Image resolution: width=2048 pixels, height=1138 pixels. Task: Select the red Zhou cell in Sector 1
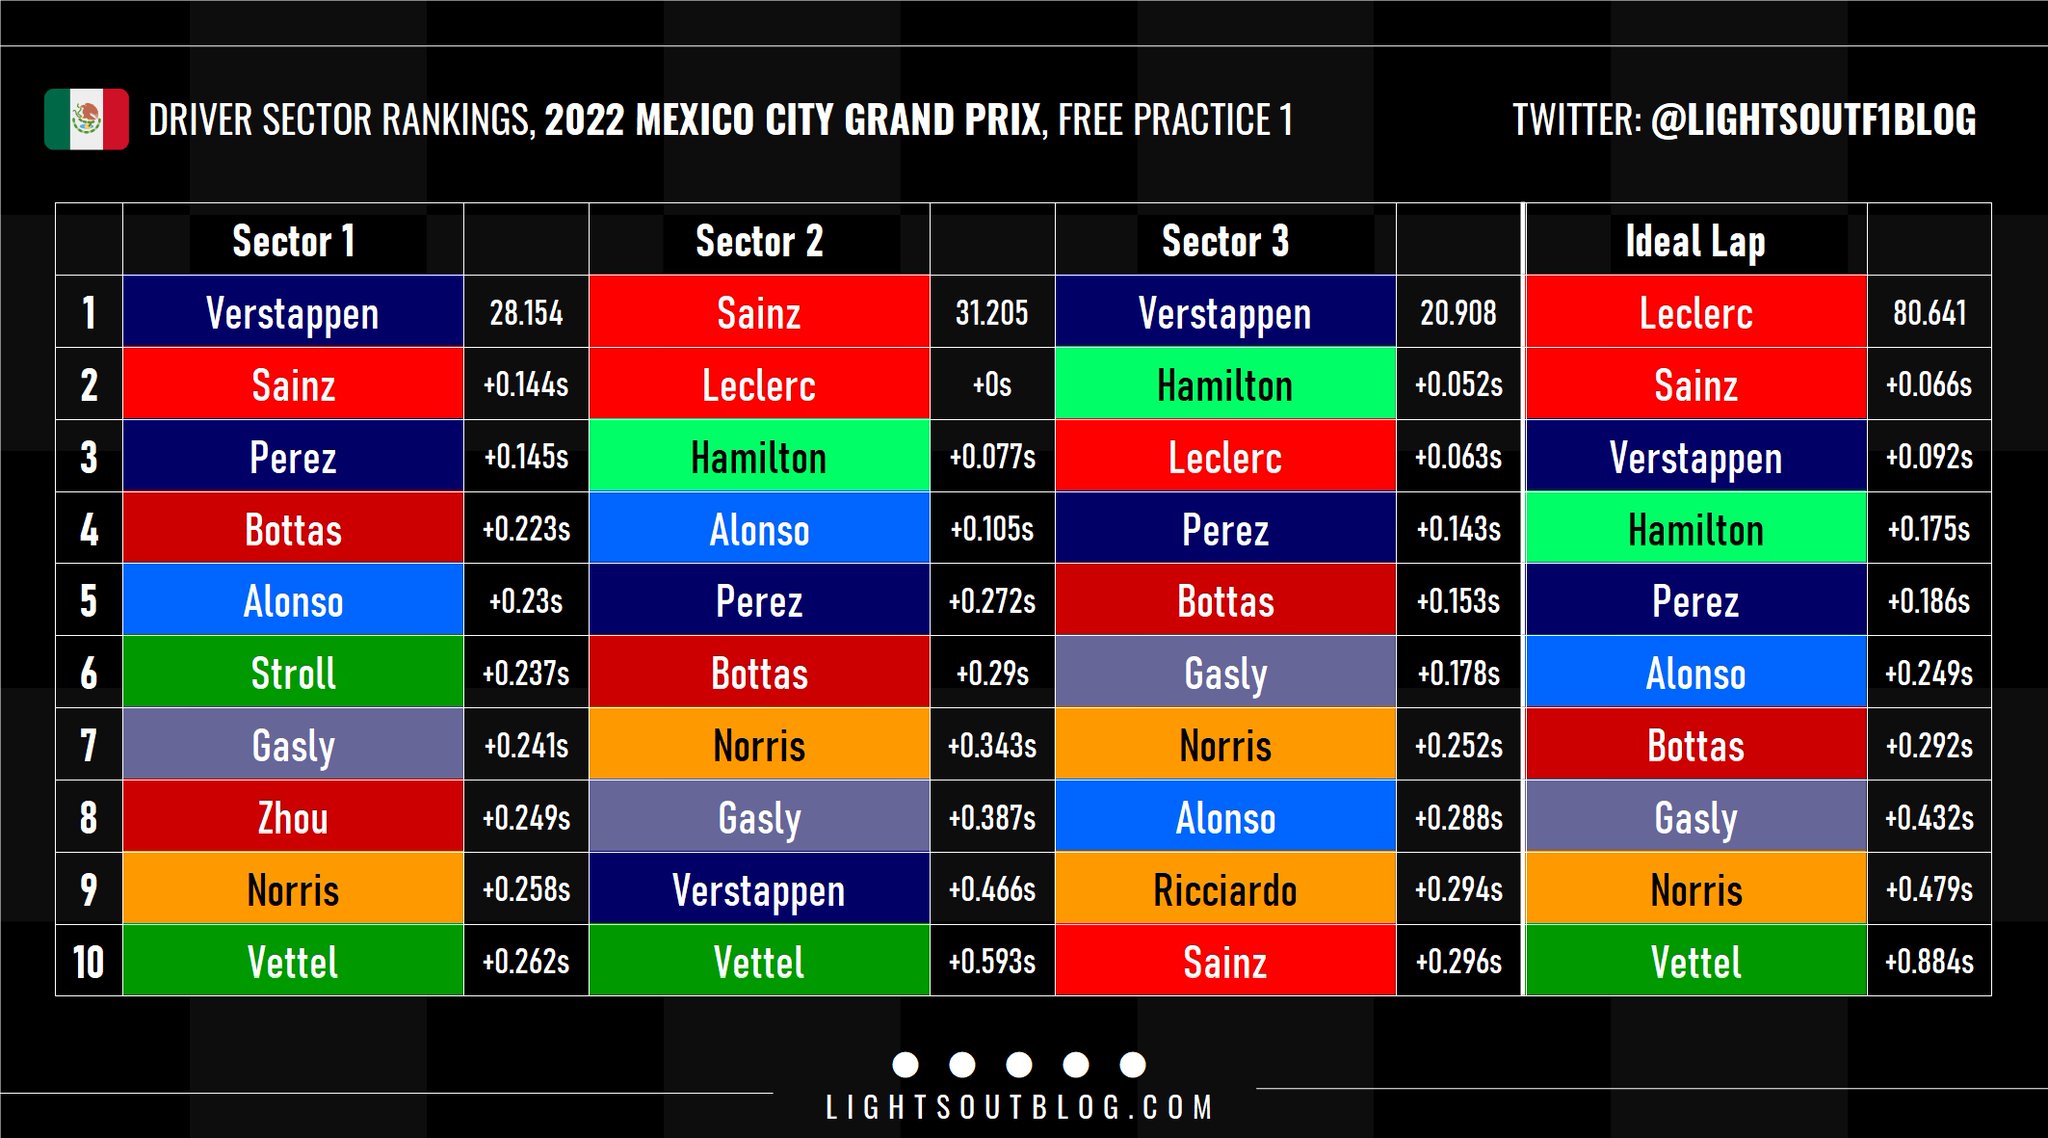pos(293,818)
